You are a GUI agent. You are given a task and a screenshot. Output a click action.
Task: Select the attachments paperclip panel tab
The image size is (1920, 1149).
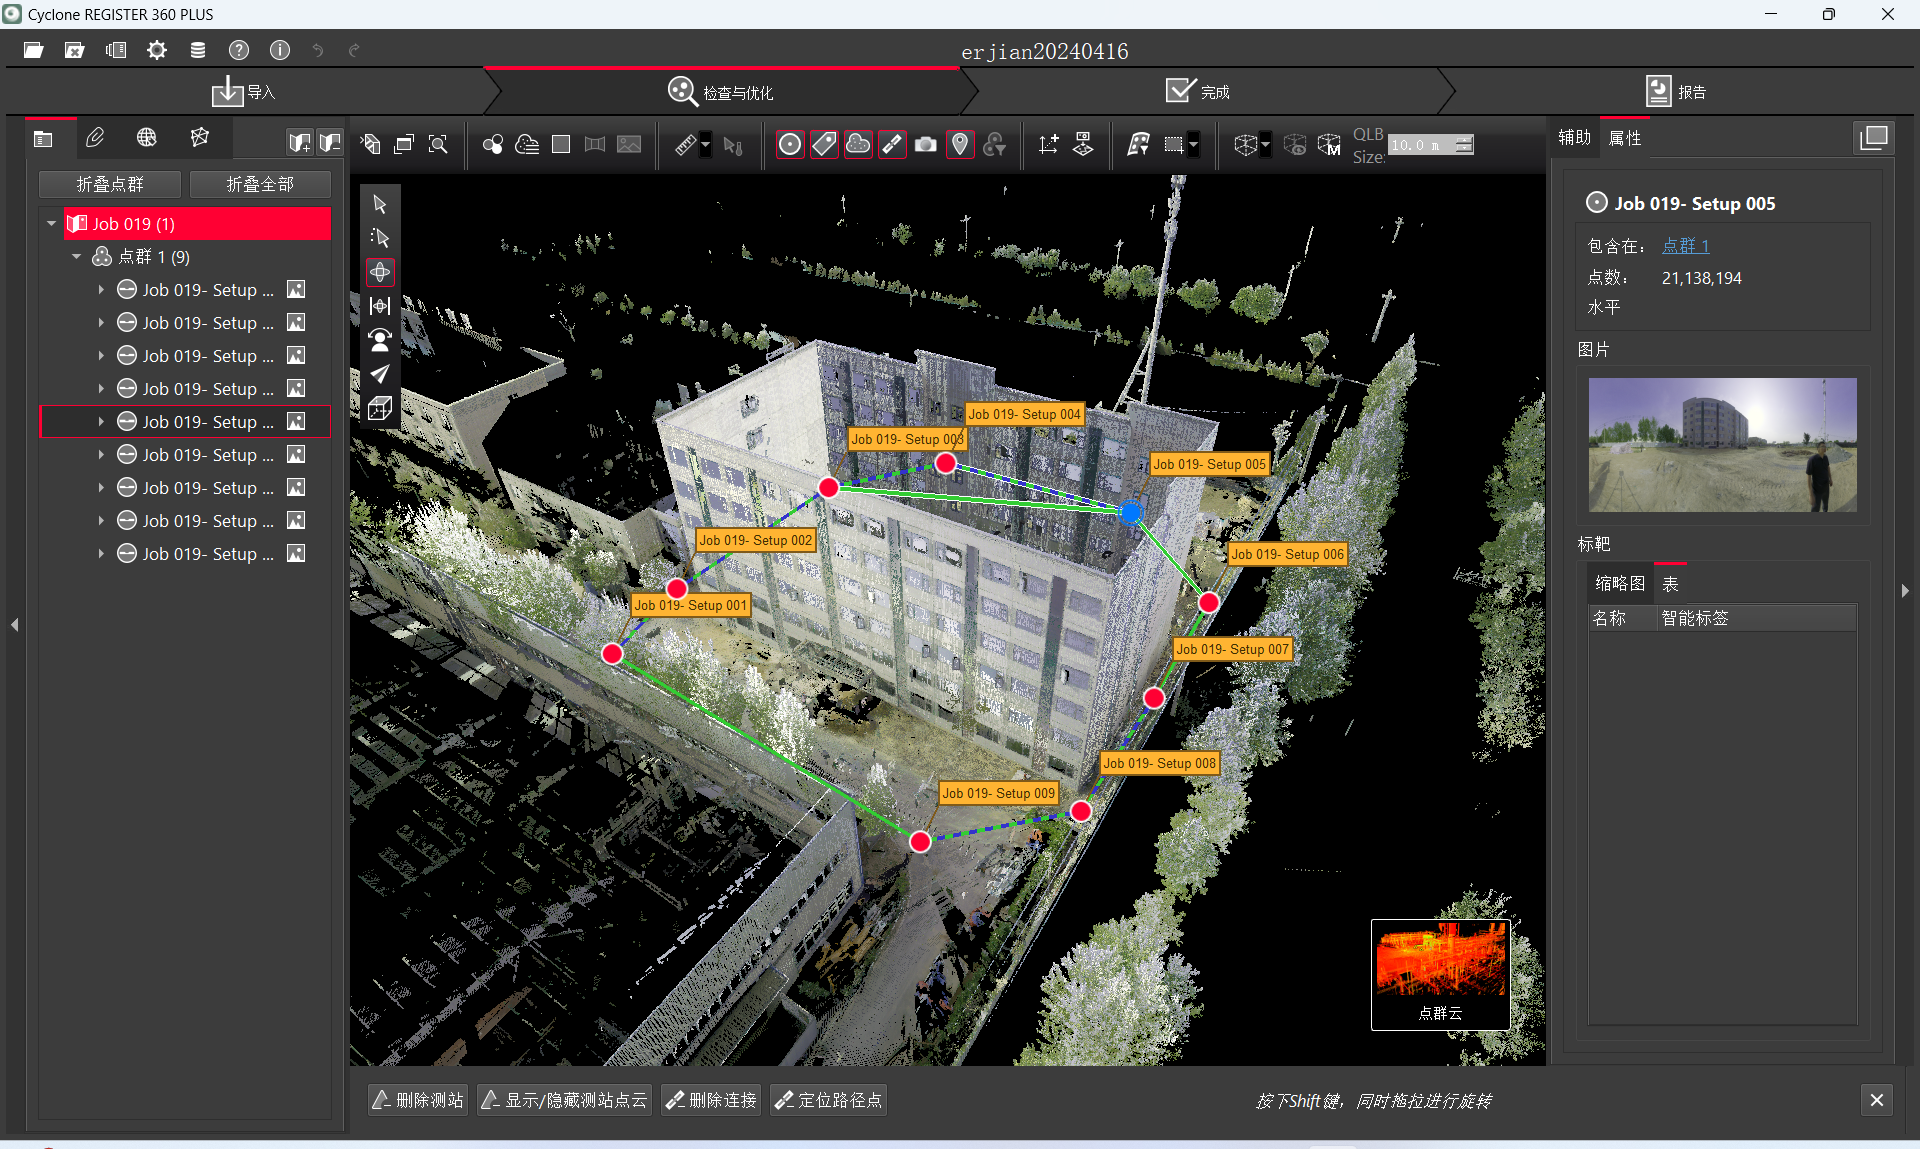click(x=95, y=138)
